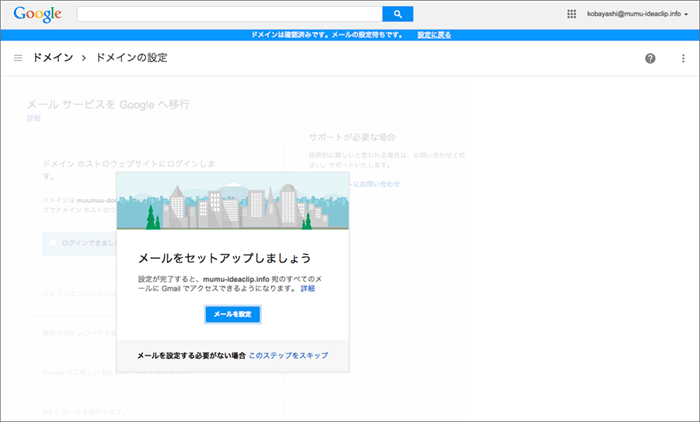Open the help question mark icon
This screenshot has height=422, width=700.
pyautogui.click(x=650, y=58)
